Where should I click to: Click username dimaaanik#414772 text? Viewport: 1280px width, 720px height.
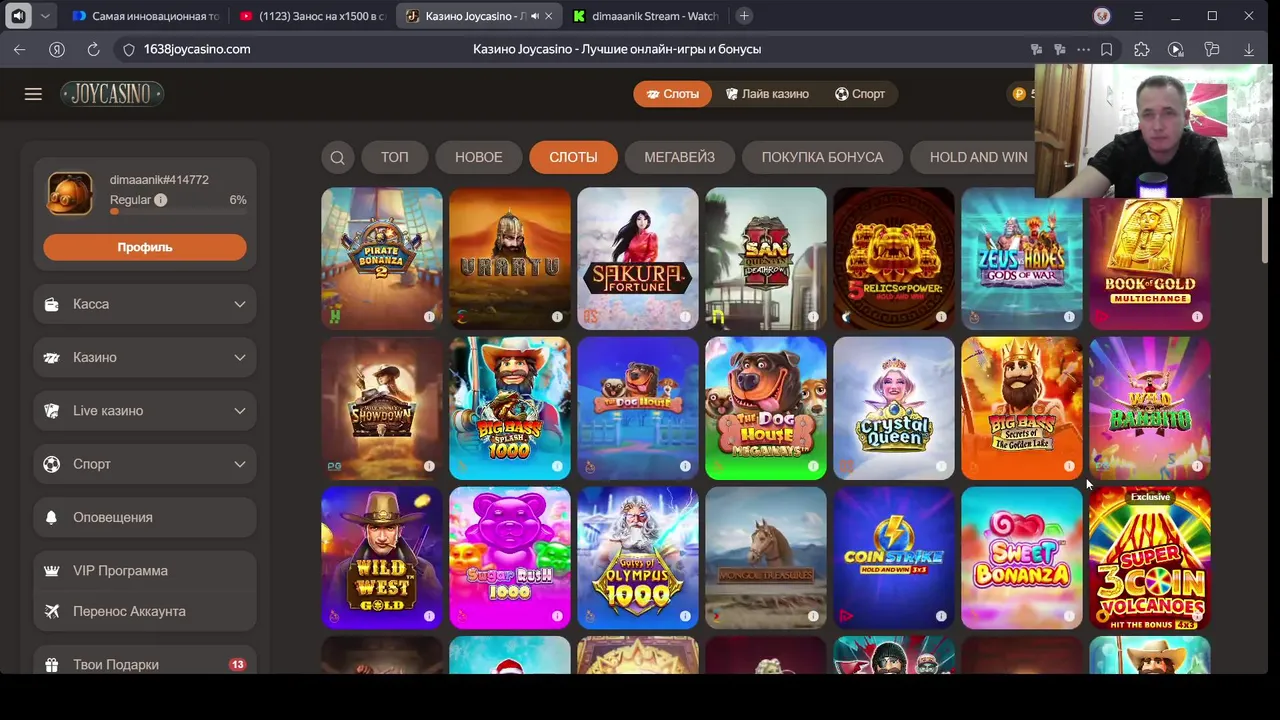(x=159, y=180)
